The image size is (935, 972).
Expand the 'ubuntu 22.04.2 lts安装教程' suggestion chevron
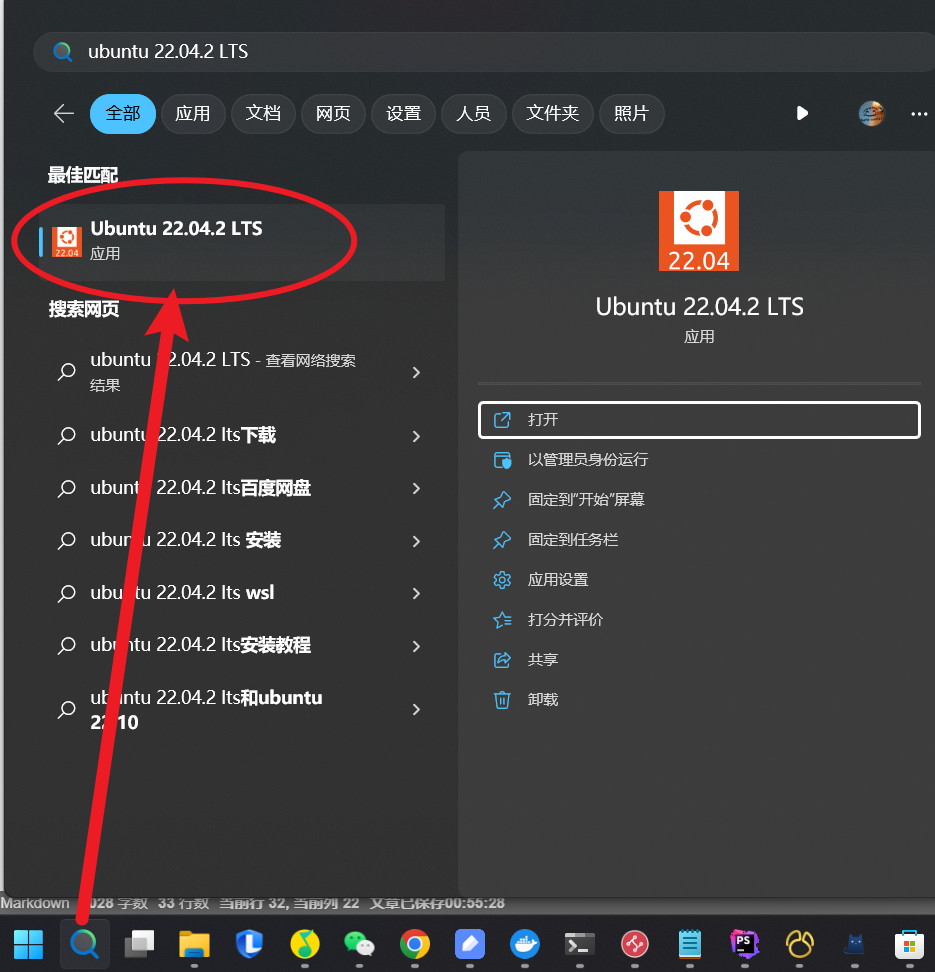(x=416, y=646)
